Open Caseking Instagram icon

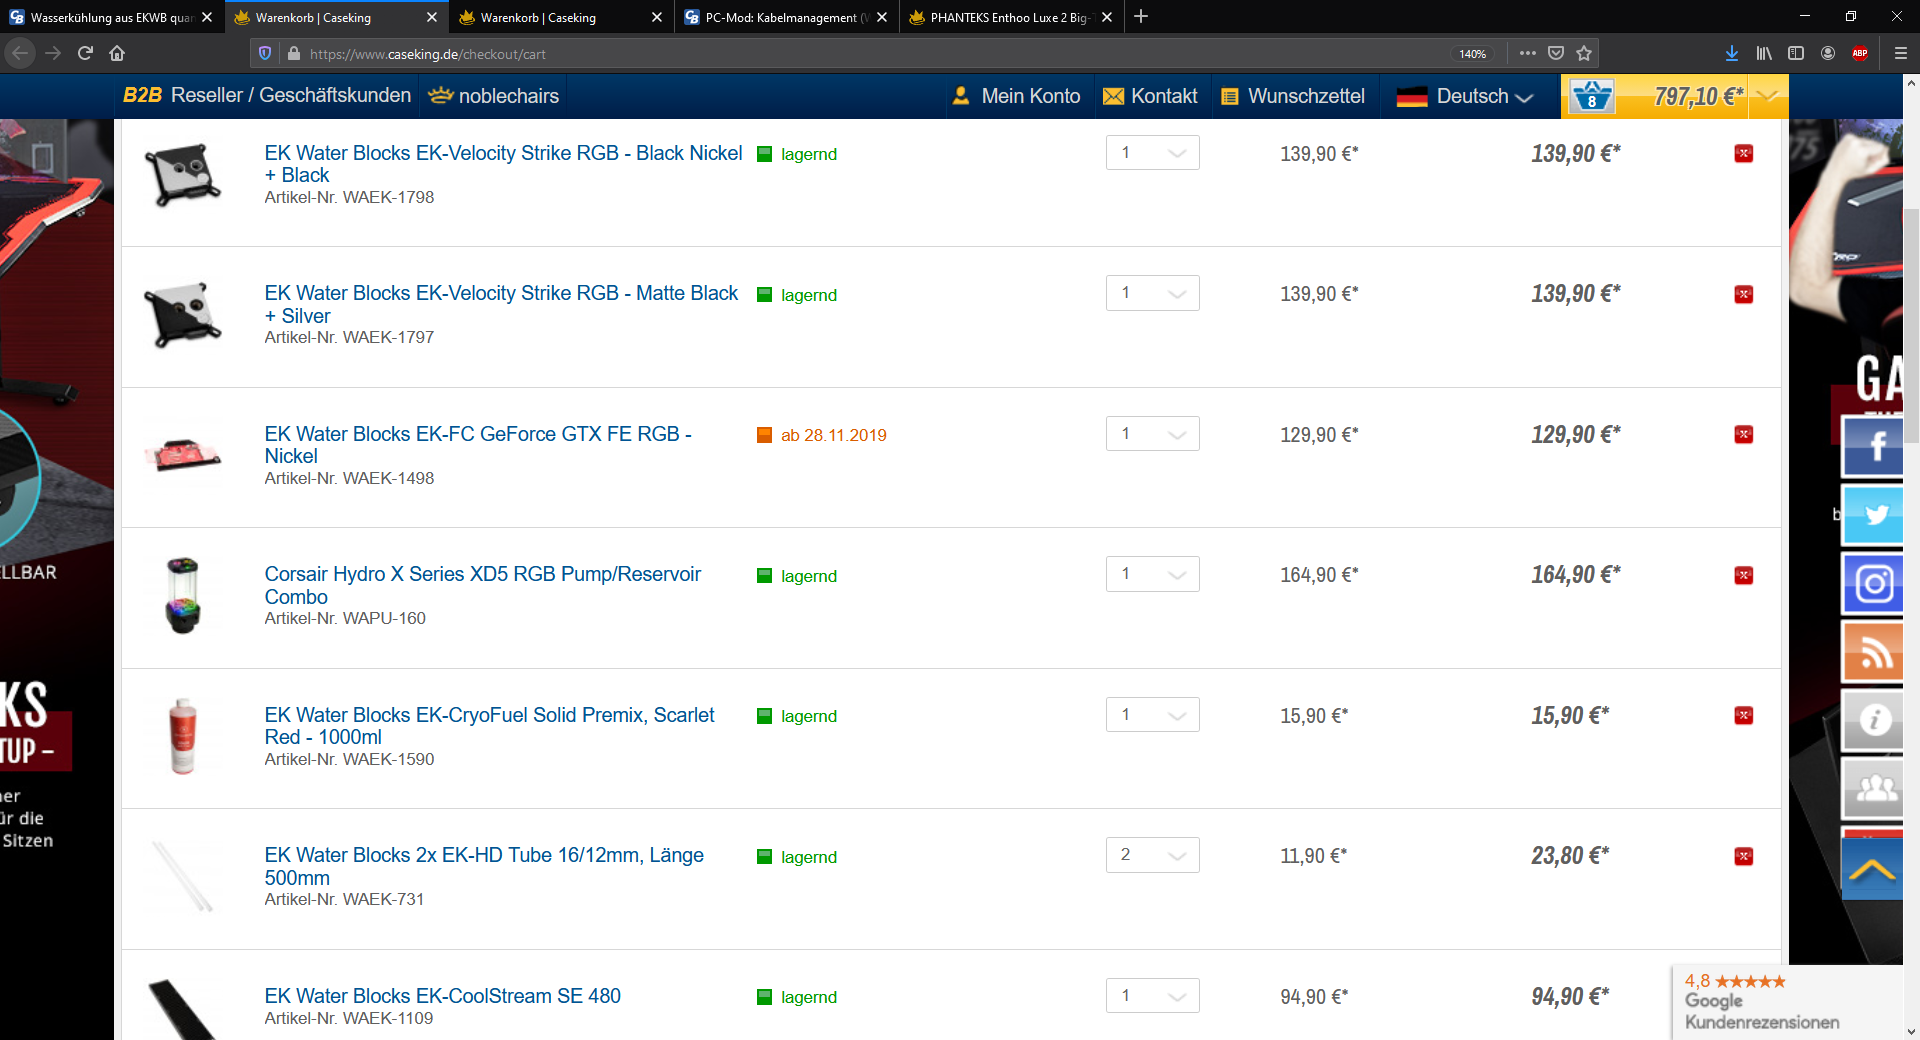[1873, 583]
